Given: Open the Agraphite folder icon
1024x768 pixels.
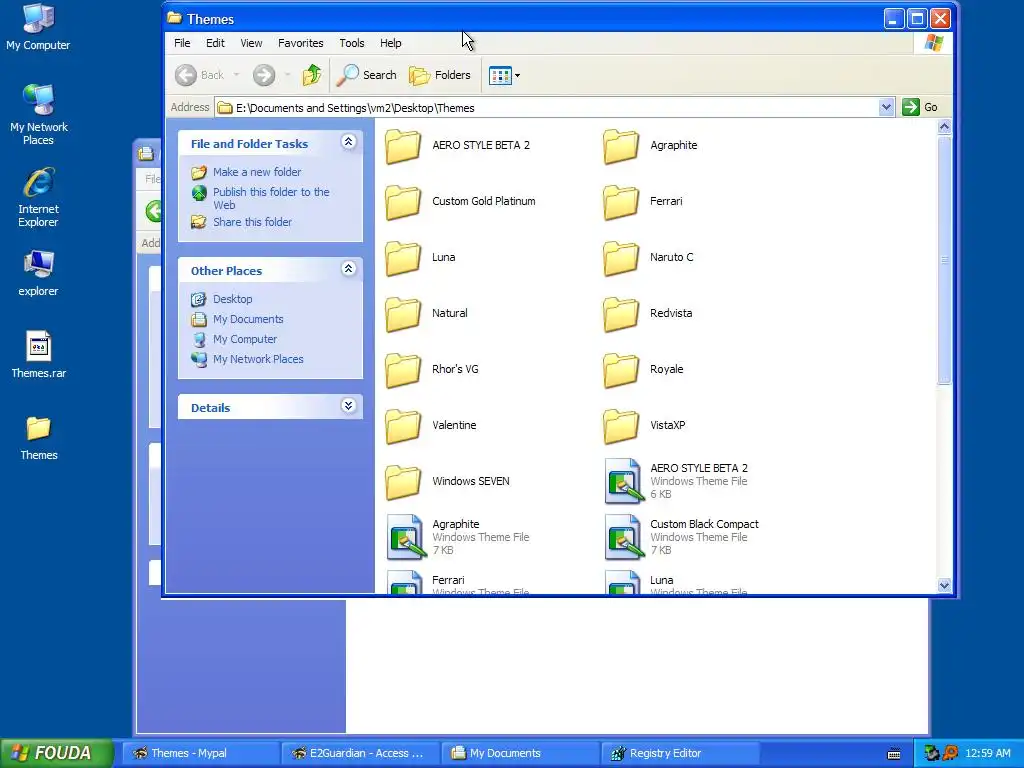Looking at the screenshot, I should 620,146.
